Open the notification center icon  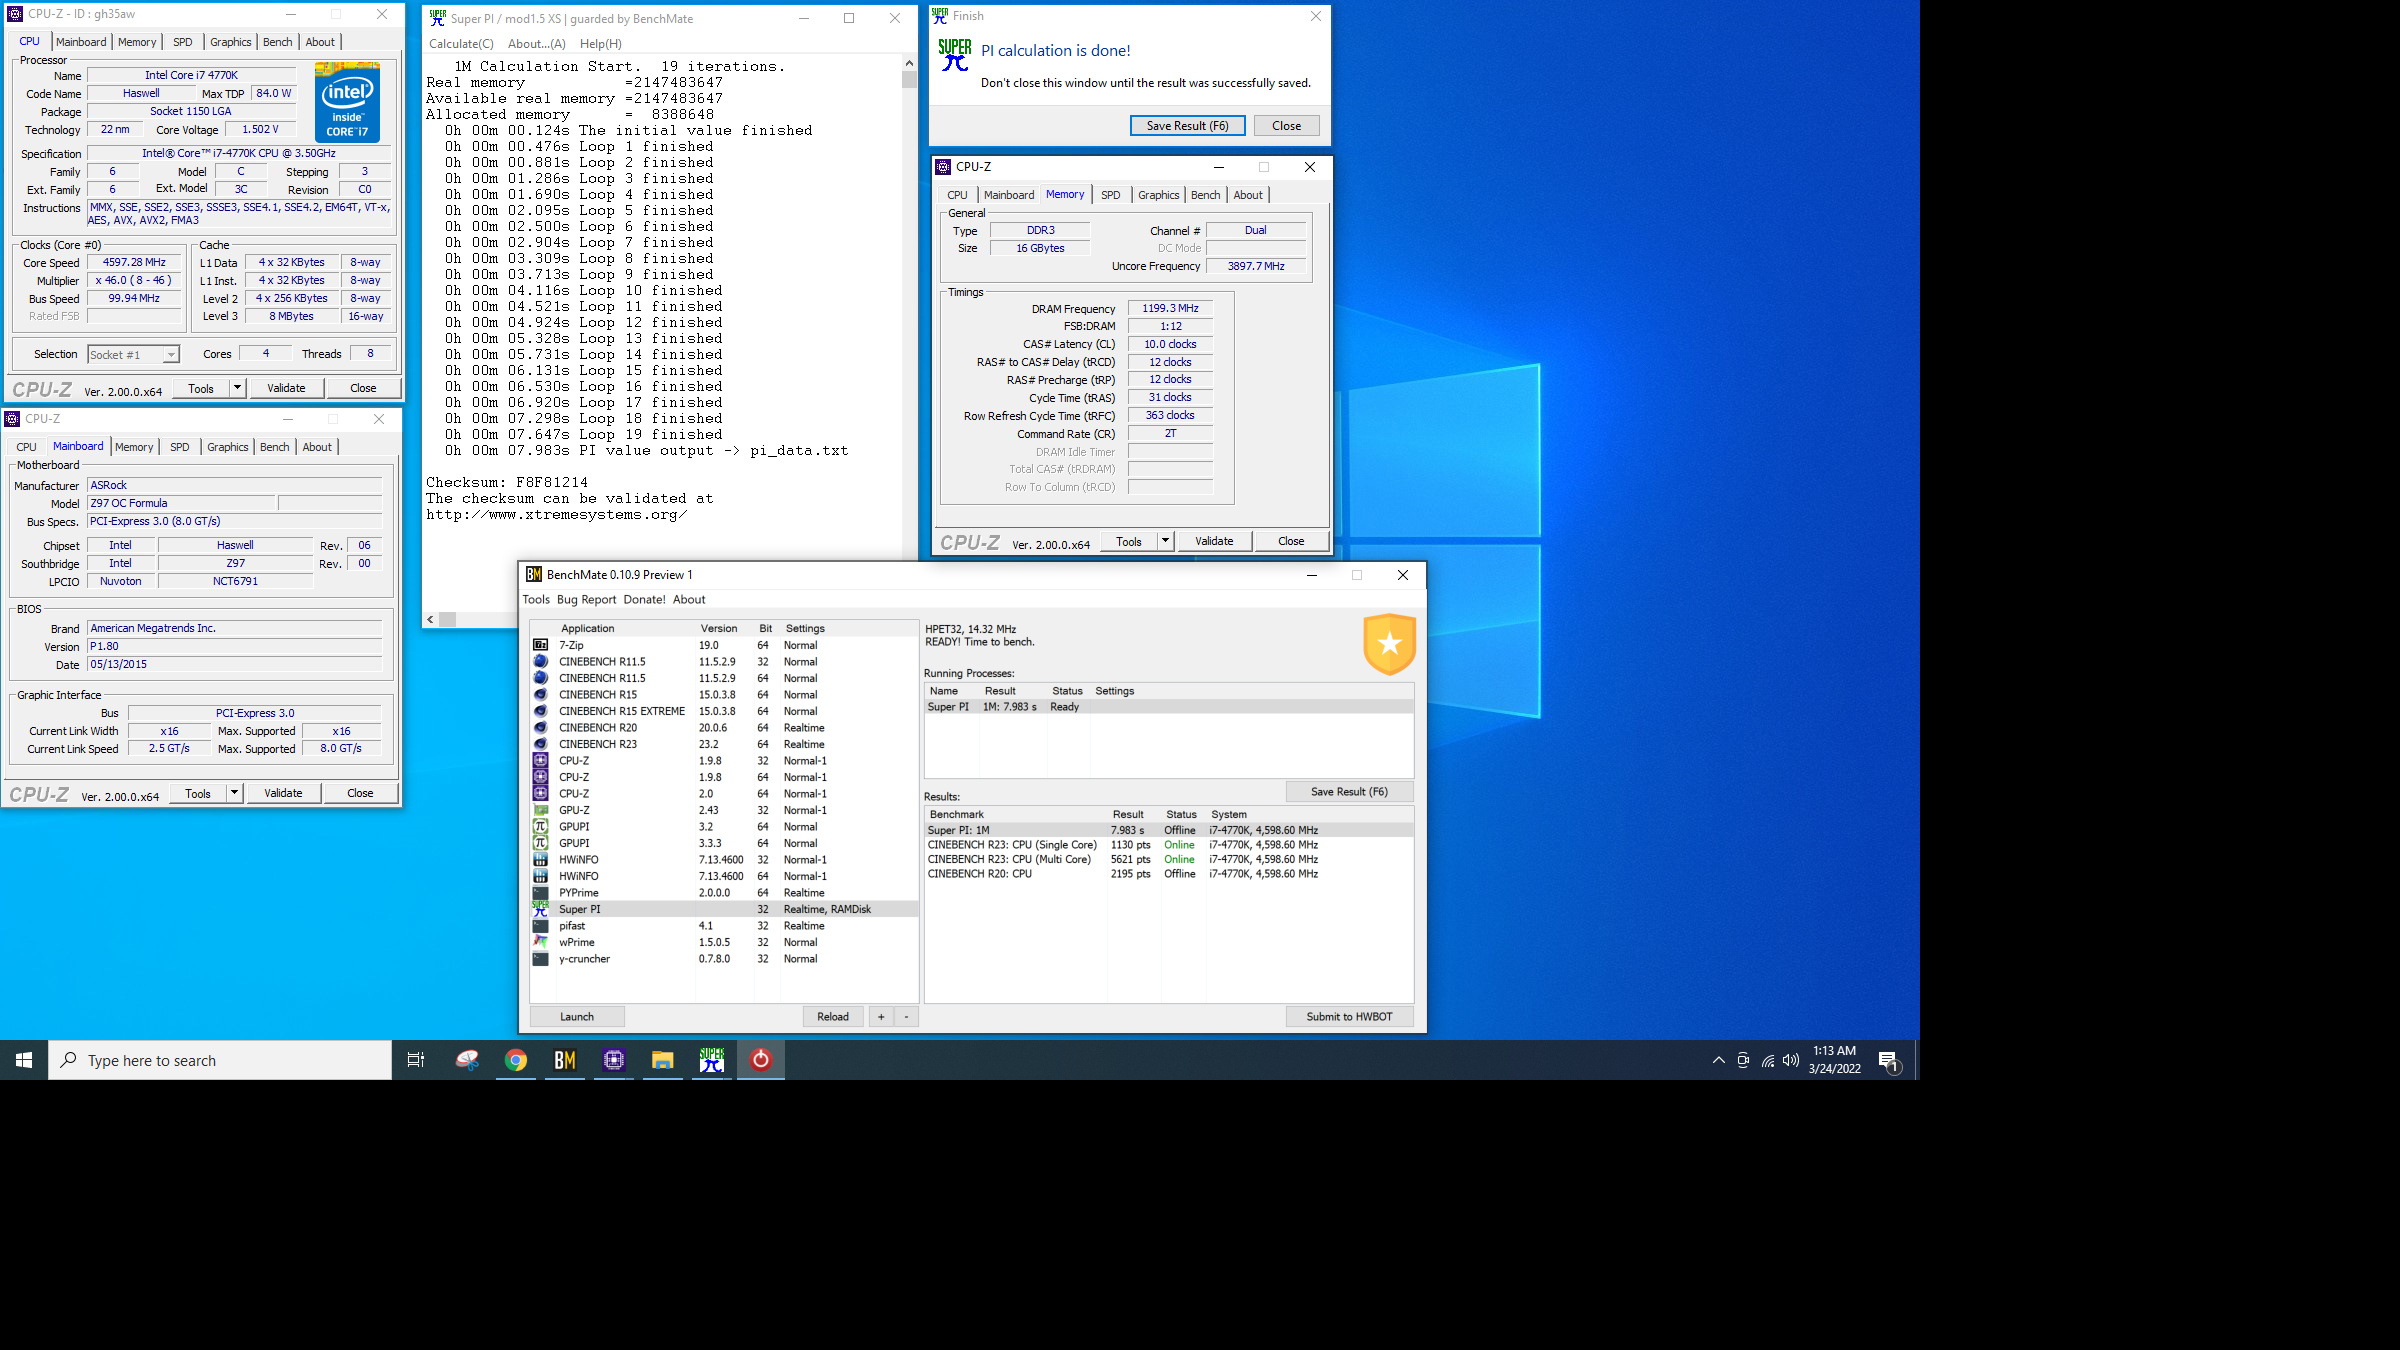pyautogui.click(x=1888, y=1060)
